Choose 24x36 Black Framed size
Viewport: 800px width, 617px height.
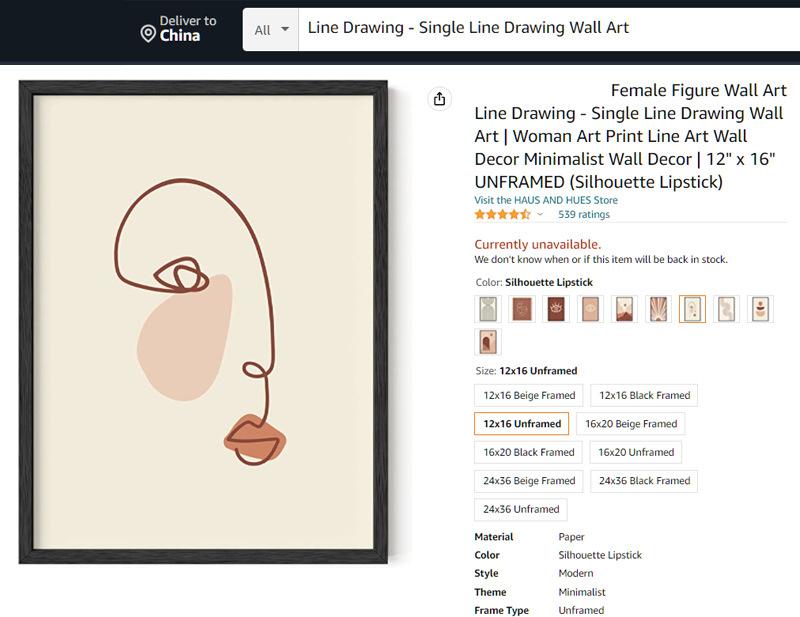644,481
